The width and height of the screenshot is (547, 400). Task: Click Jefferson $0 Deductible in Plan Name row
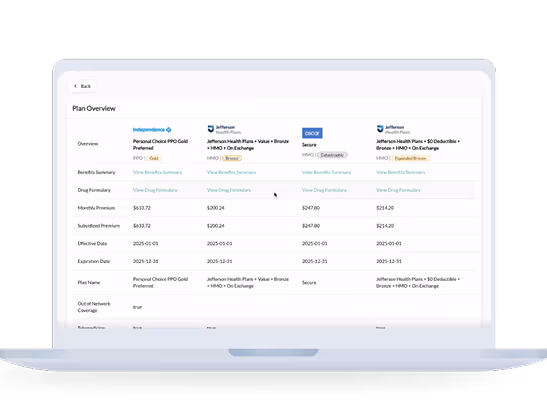click(418, 282)
